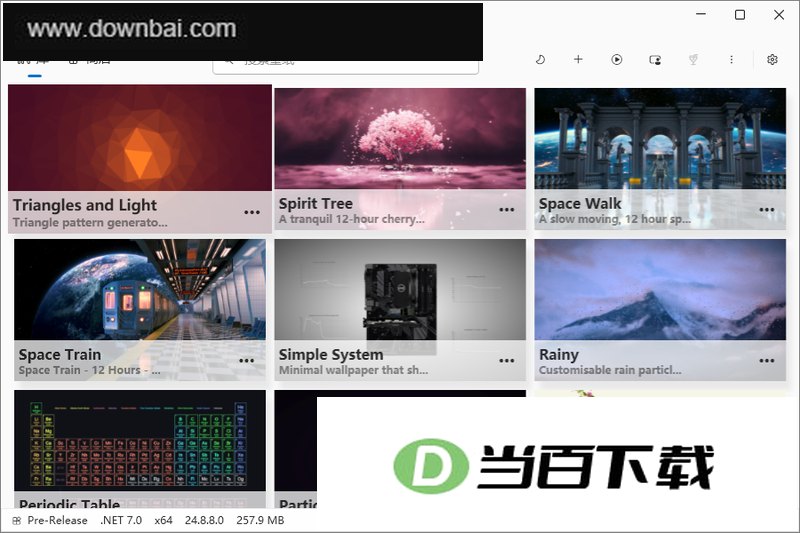The width and height of the screenshot is (800, 533).
Task: Click 'A slow moving, 12 hour sp...' description
Action: point(615,219)
